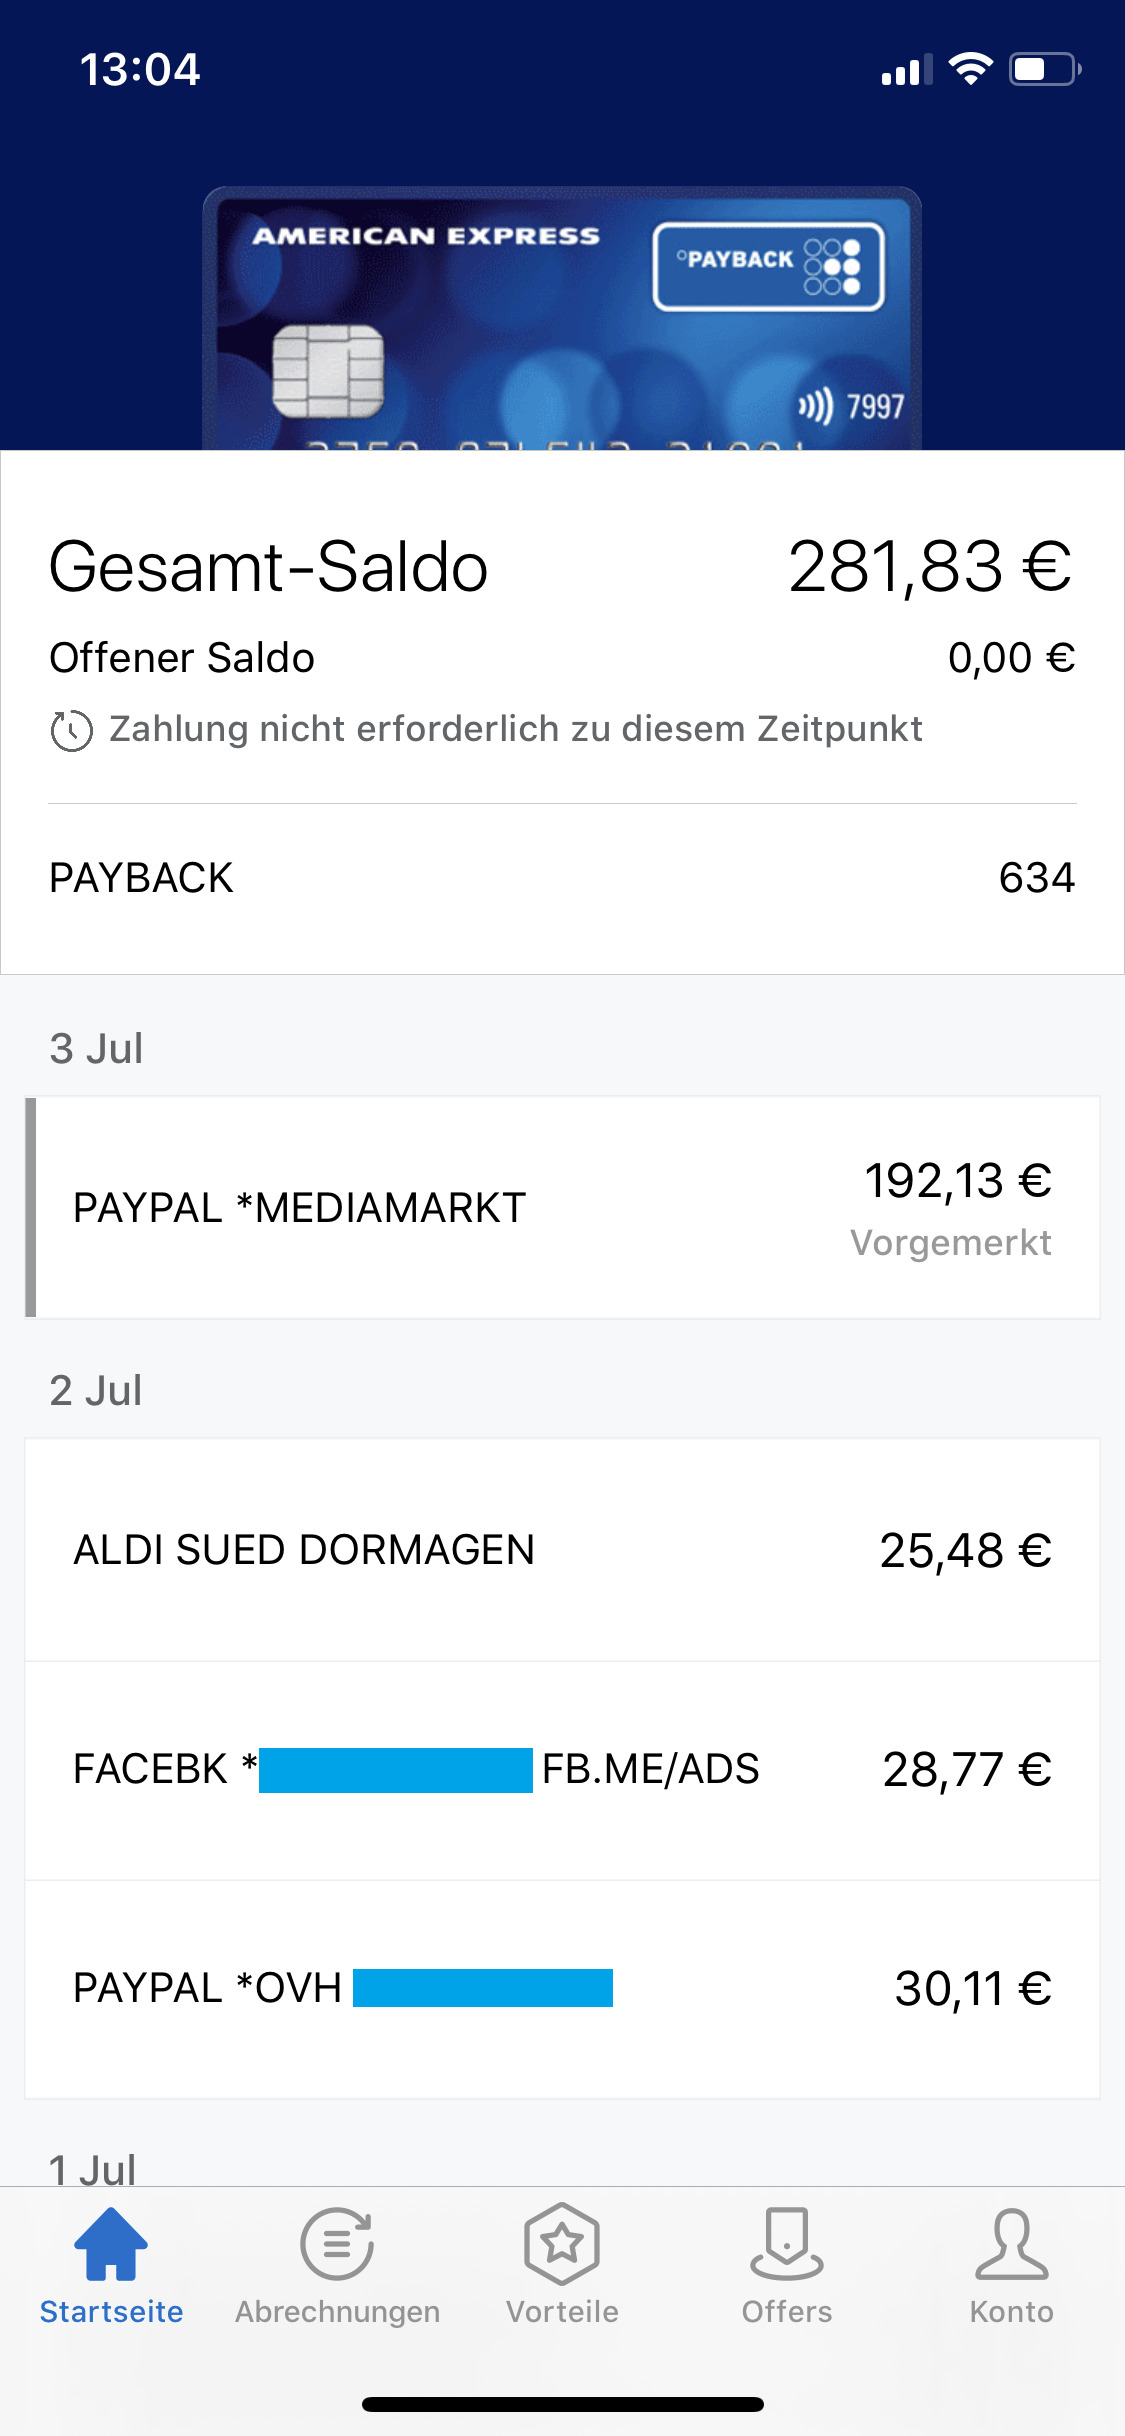Tap the Offener Saldo row
Viewport: 1125px width, 2436px height.
(562, 658)
